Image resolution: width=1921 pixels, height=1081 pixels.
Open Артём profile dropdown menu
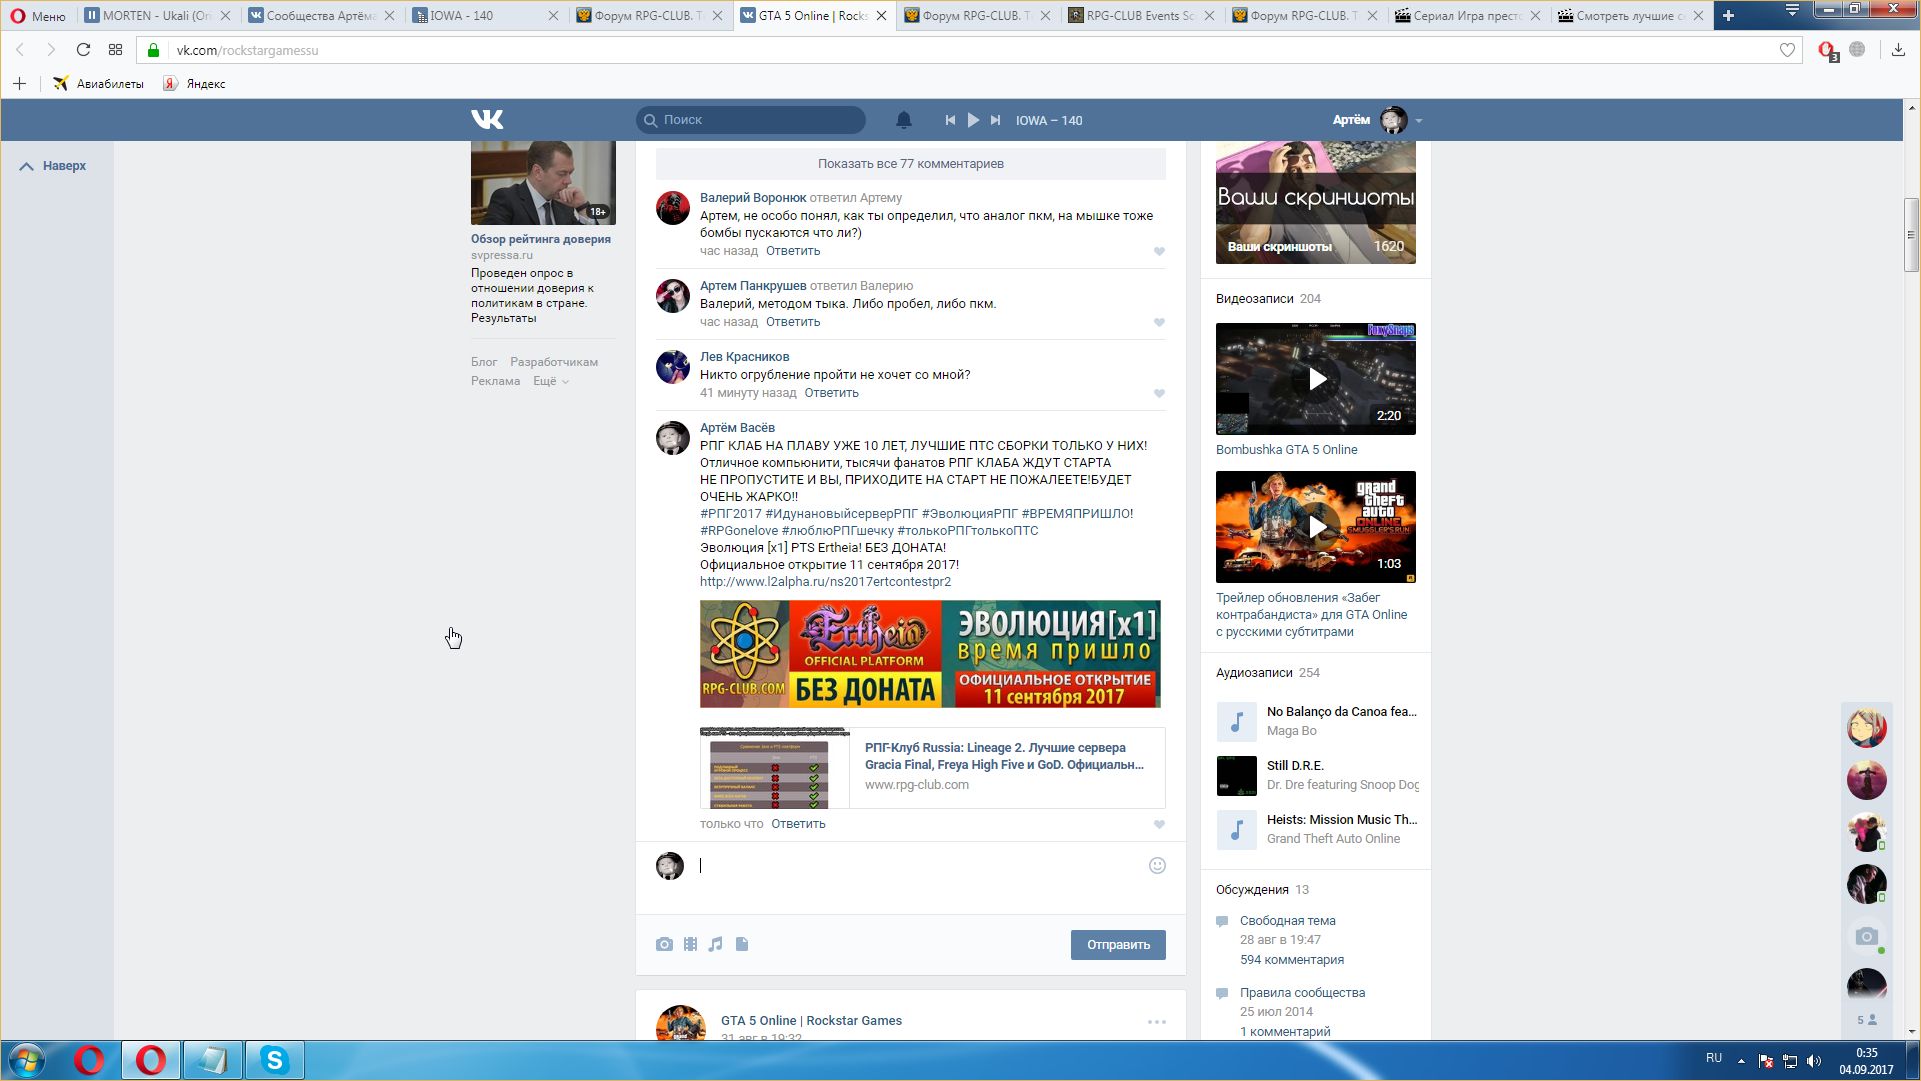point(1377,120)
